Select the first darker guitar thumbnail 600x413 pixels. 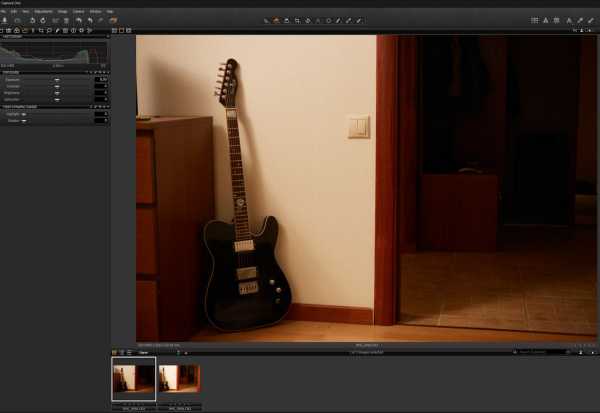click(x=134, y=379)
